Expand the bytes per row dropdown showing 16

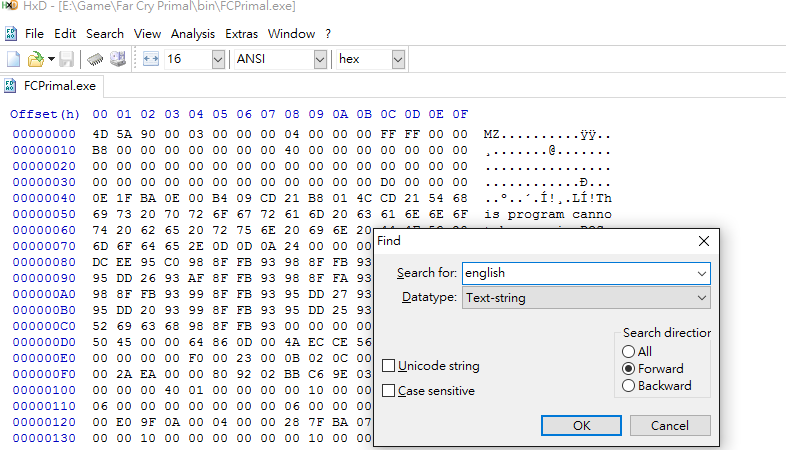point(218,59)
